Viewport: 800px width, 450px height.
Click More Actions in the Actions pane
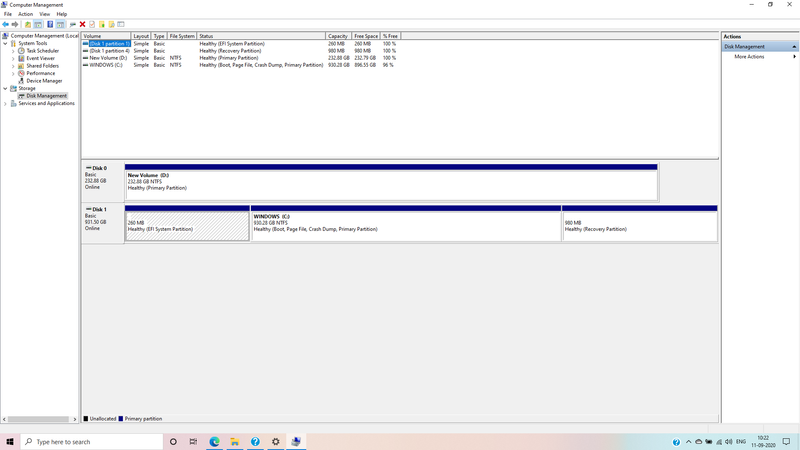749,57
